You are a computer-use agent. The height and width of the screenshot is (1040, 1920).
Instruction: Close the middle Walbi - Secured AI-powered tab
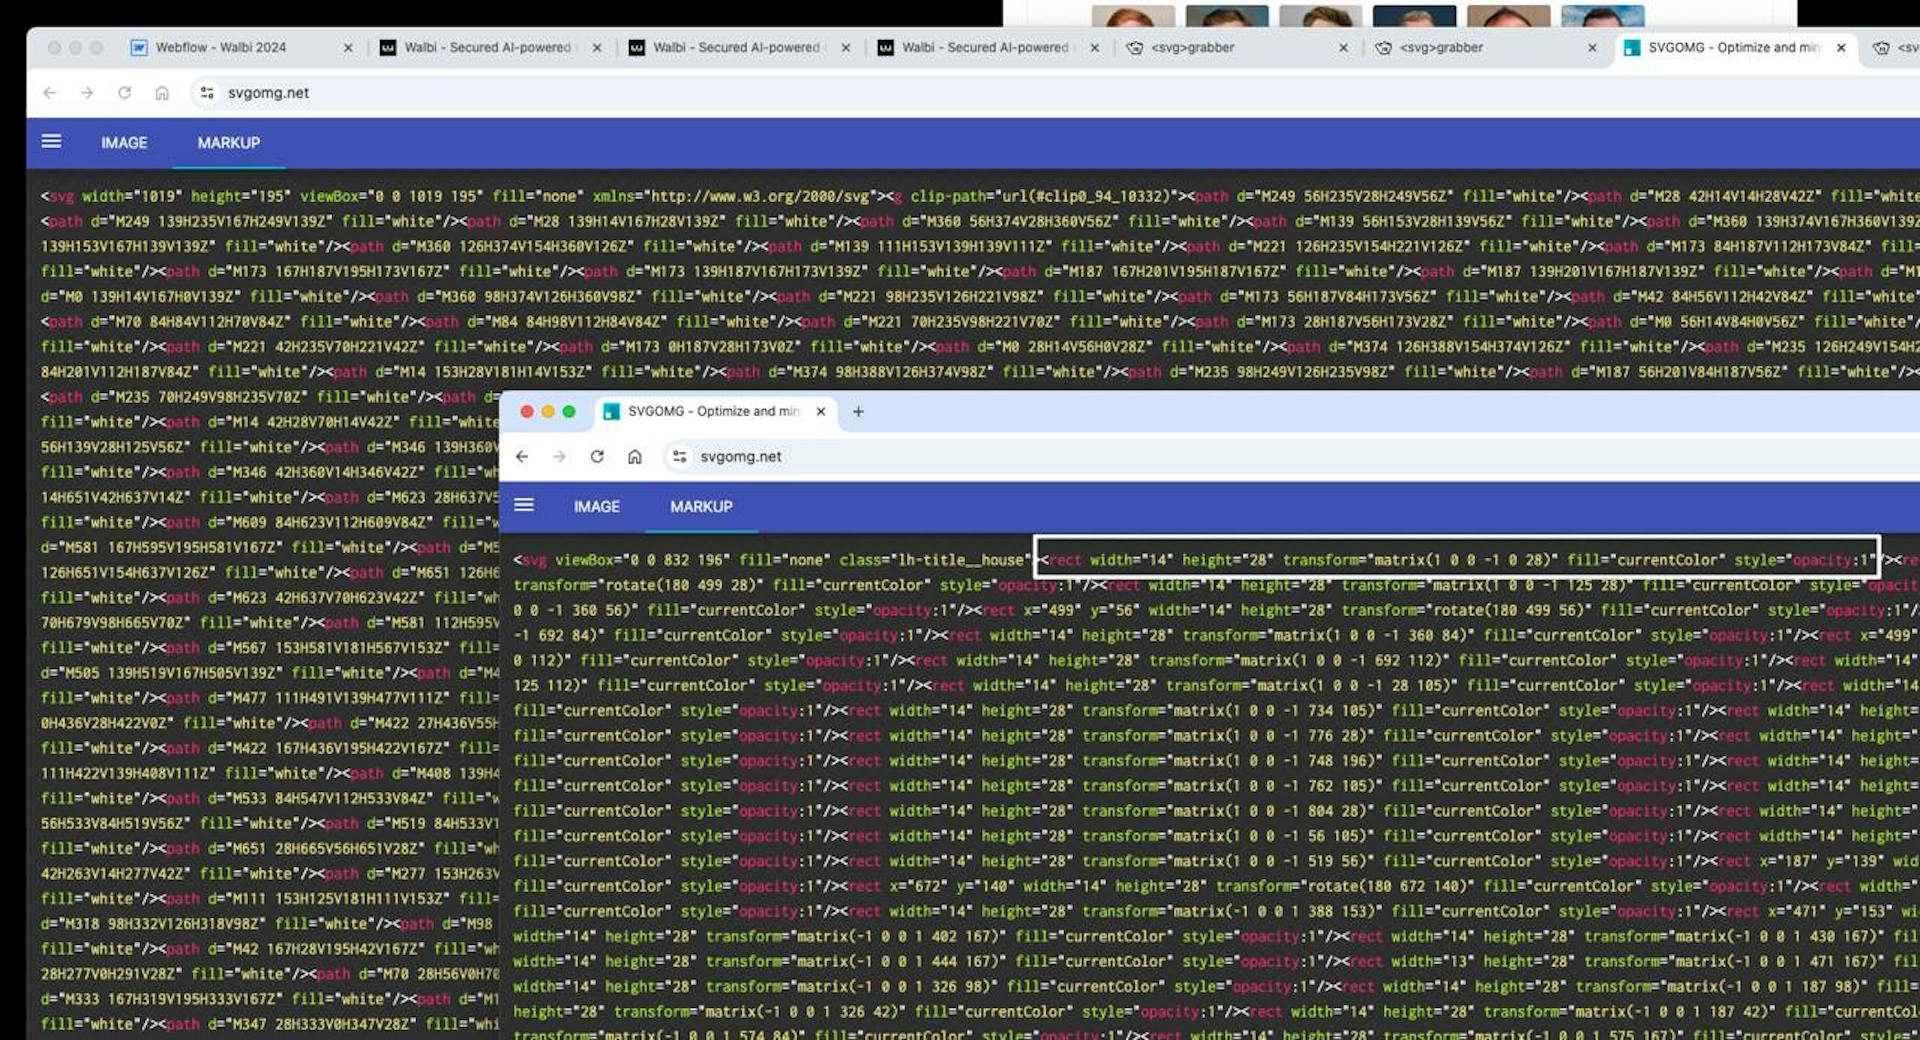846,47
